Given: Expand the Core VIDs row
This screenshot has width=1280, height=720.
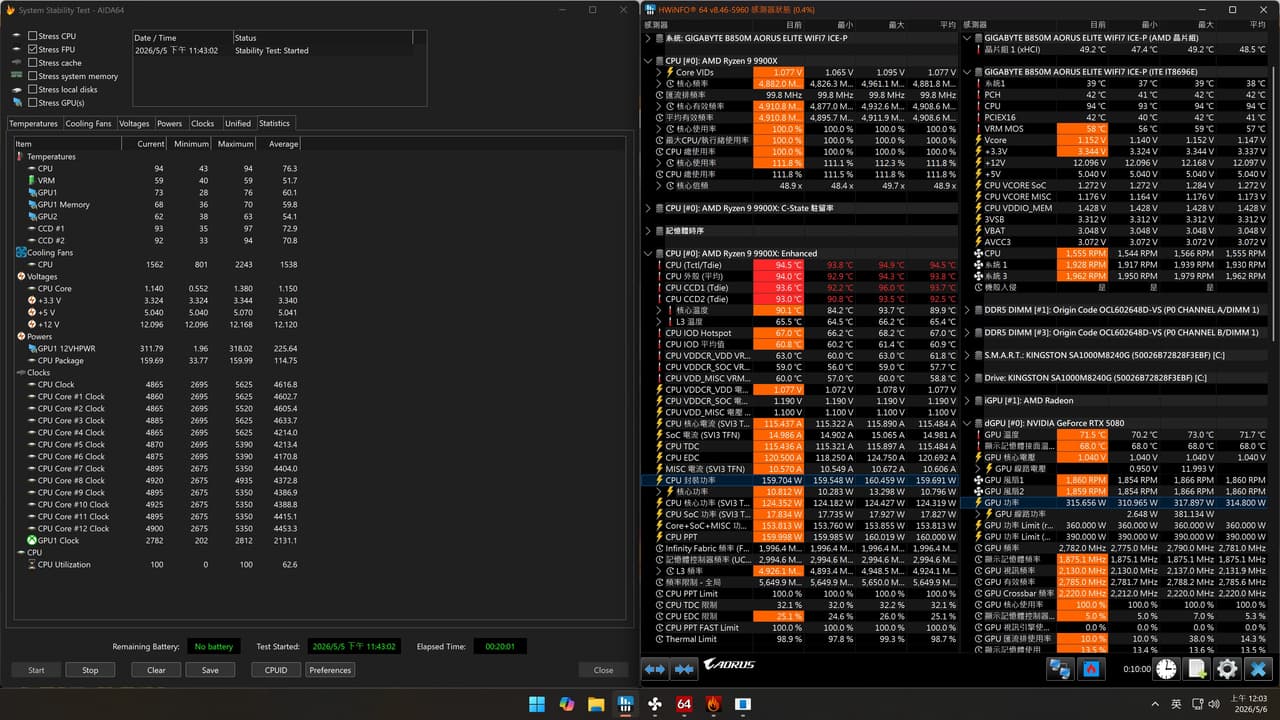Looking at the screenshot, I should click(x=658, y=72).
